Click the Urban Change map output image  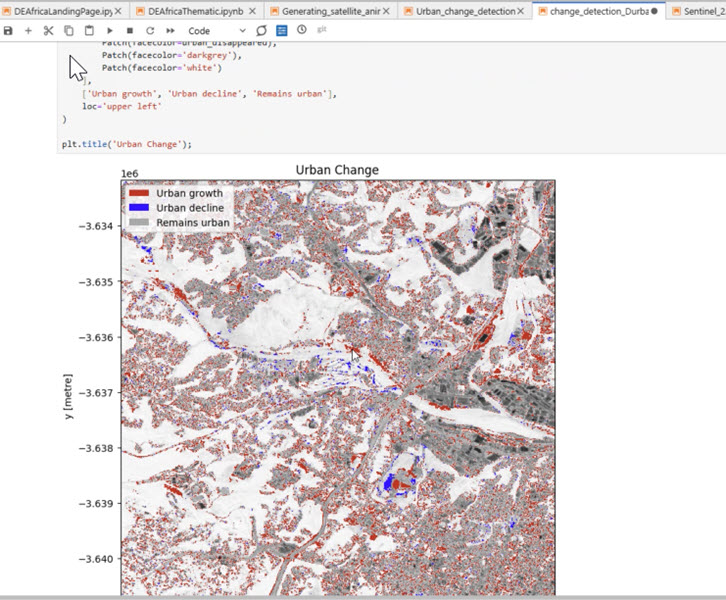[x=338, y=388]
